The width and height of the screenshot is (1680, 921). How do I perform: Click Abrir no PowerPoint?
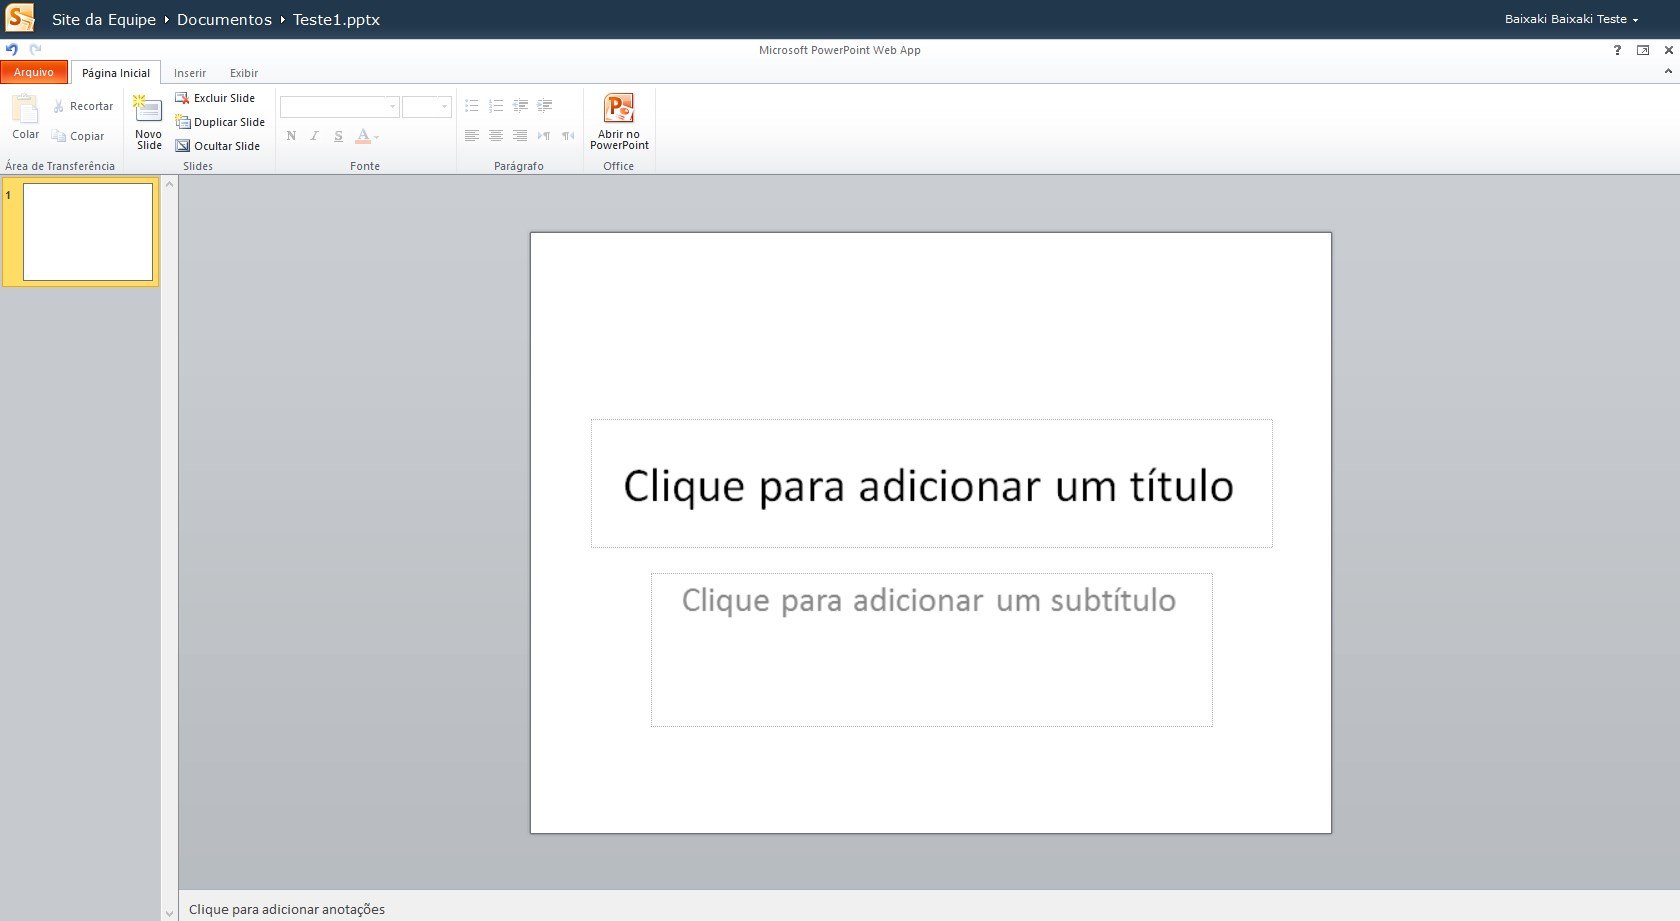click(x=619, y=121)
